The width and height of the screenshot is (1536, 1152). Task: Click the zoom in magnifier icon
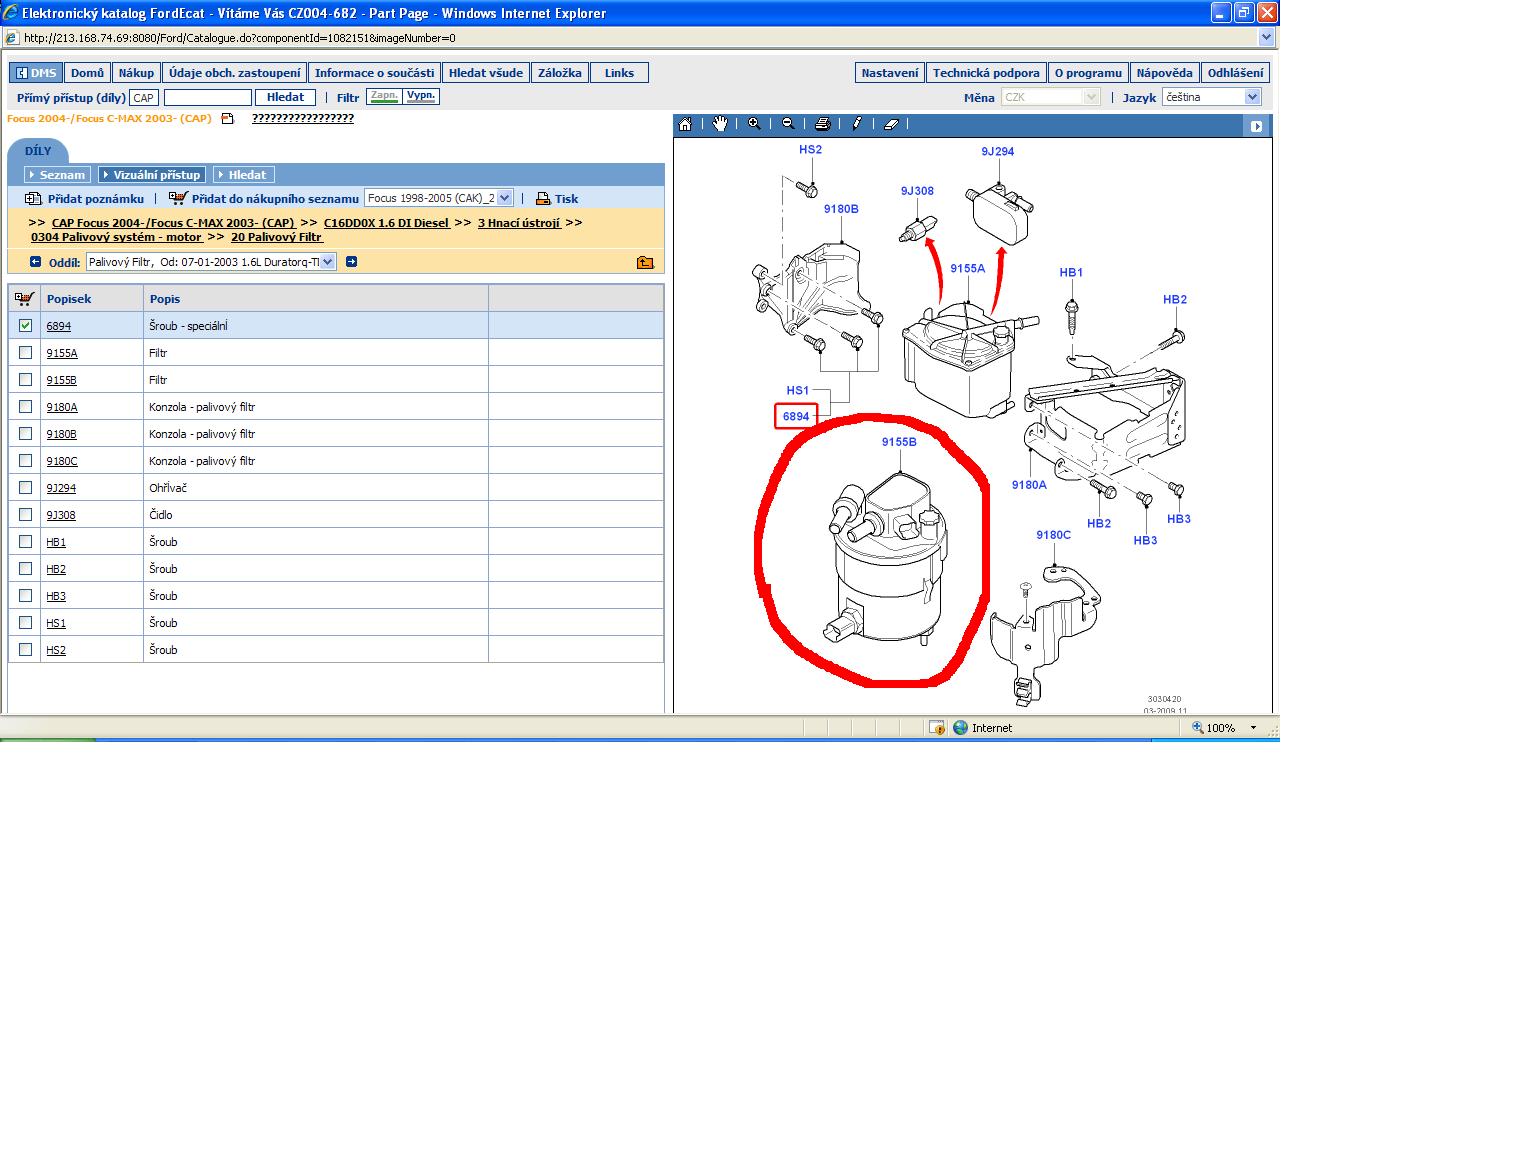pyautogui.click(x=754, y=124)
